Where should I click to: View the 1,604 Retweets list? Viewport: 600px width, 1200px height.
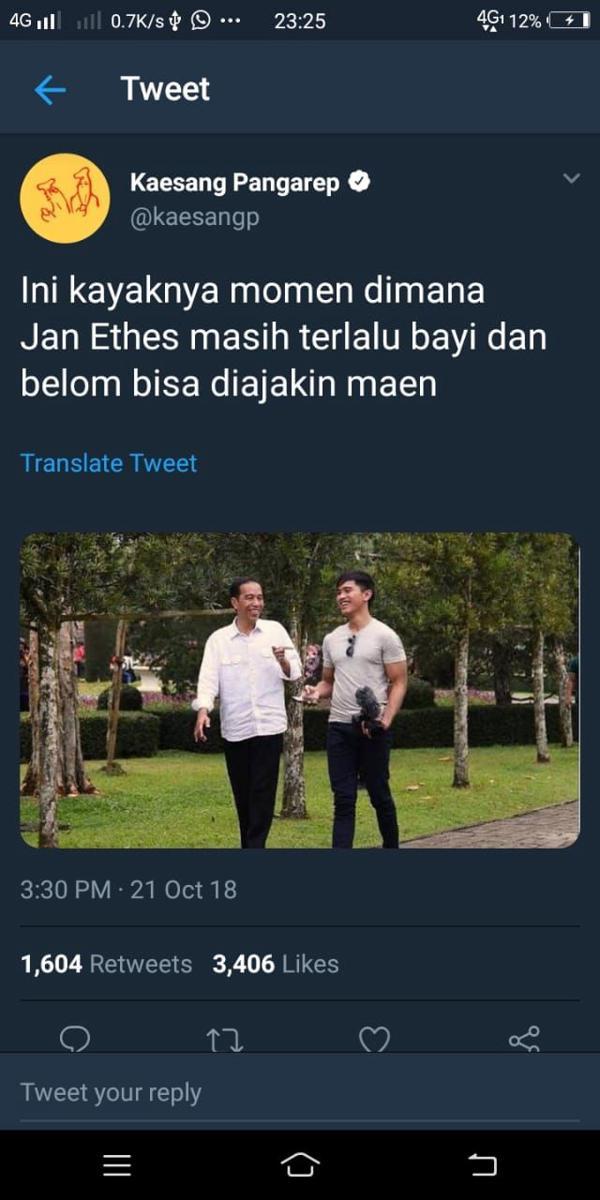[106, 964]
